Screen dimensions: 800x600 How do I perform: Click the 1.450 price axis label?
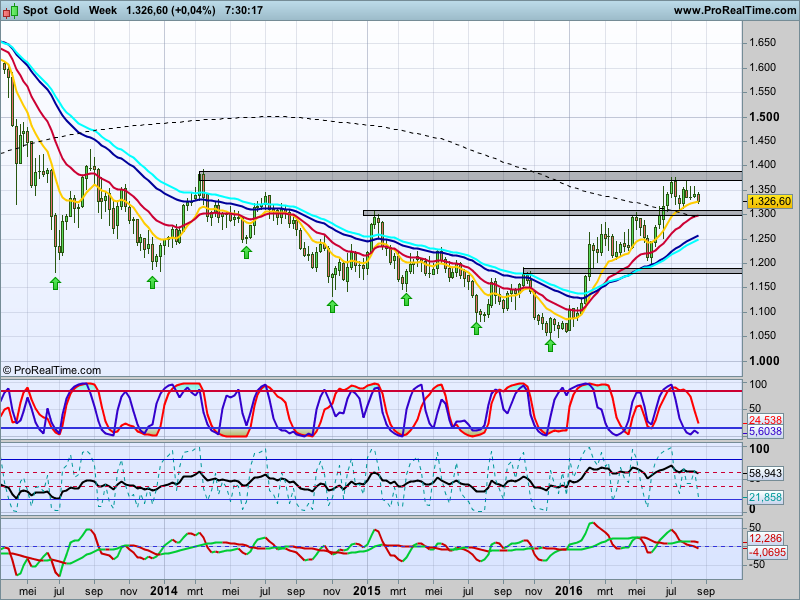point(762,140)
